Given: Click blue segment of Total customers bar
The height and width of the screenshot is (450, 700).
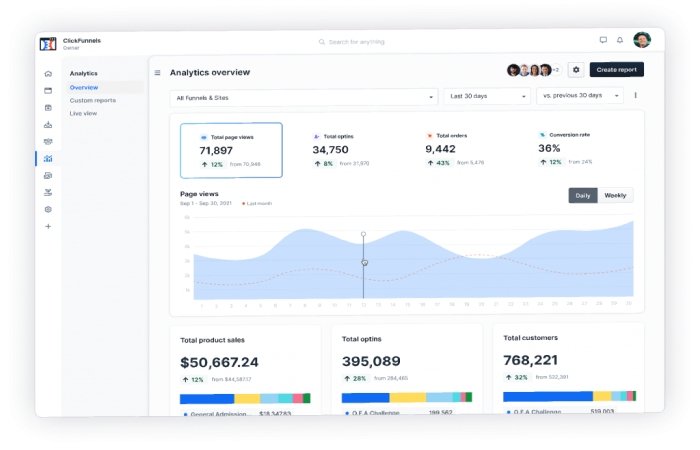Looking at the screenshot, I should click(x=548, y=396).
